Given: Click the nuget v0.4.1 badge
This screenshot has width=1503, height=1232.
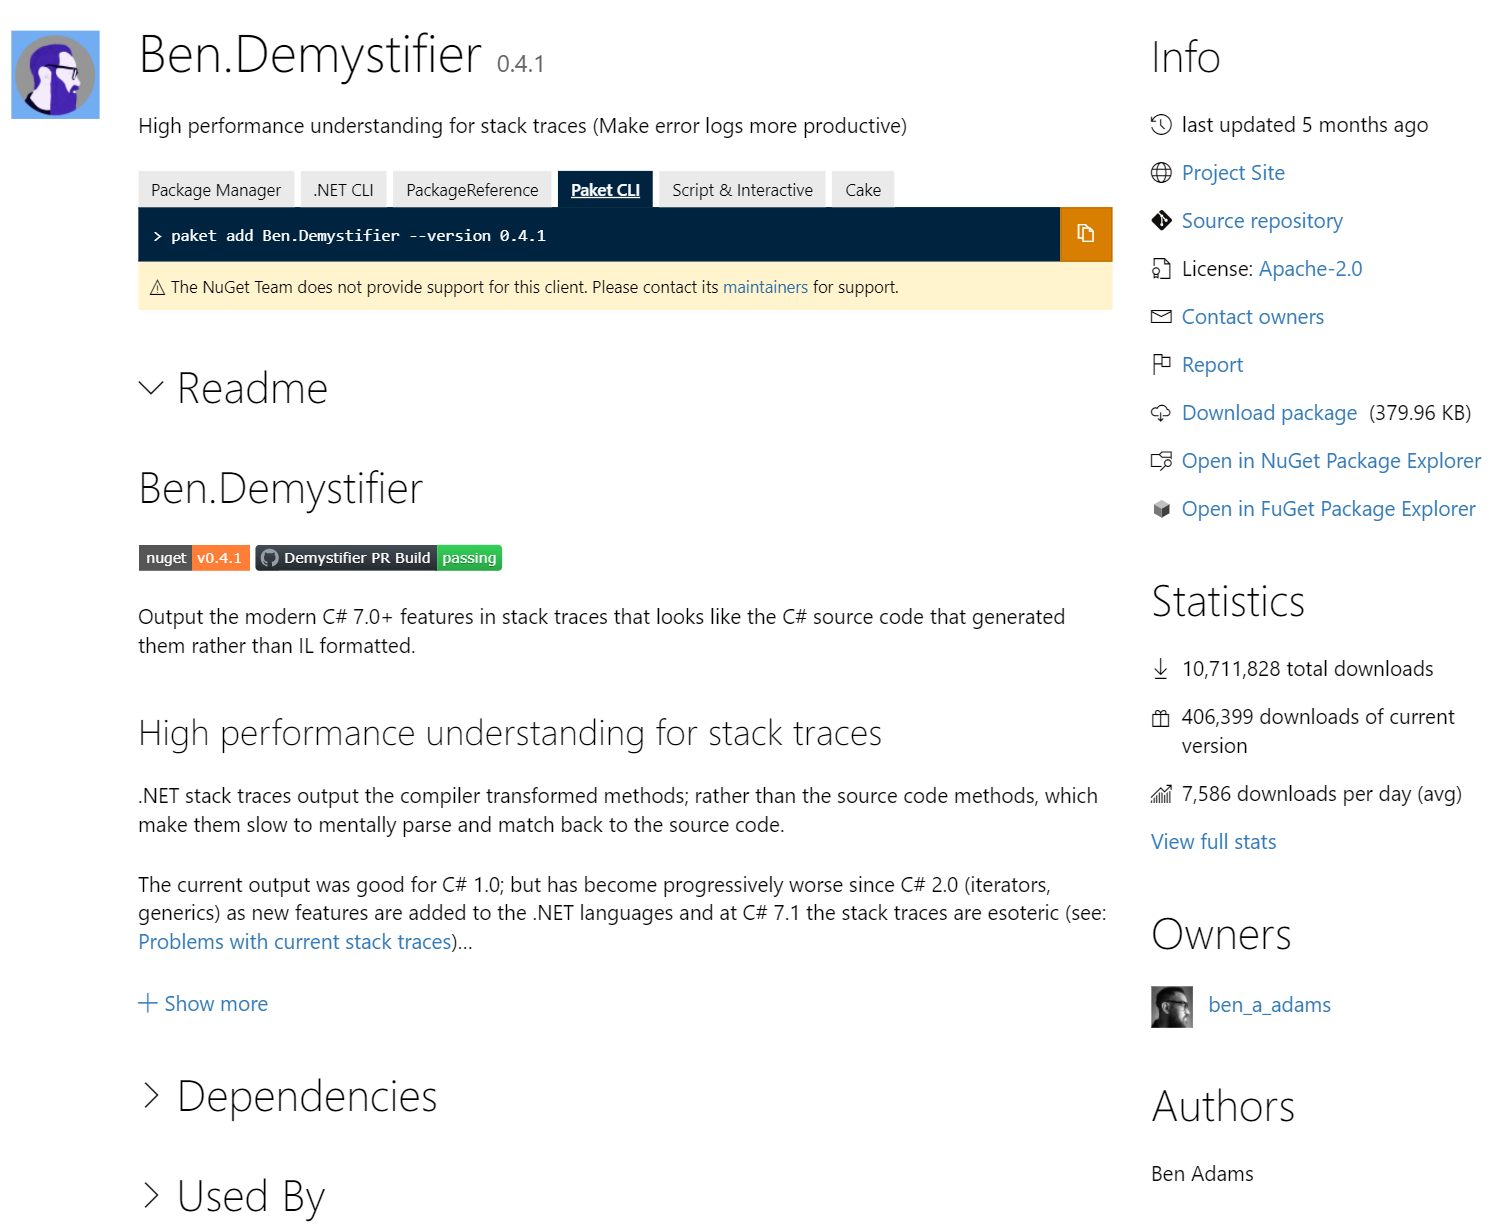Looking at the screenshot, I should 194,558.
